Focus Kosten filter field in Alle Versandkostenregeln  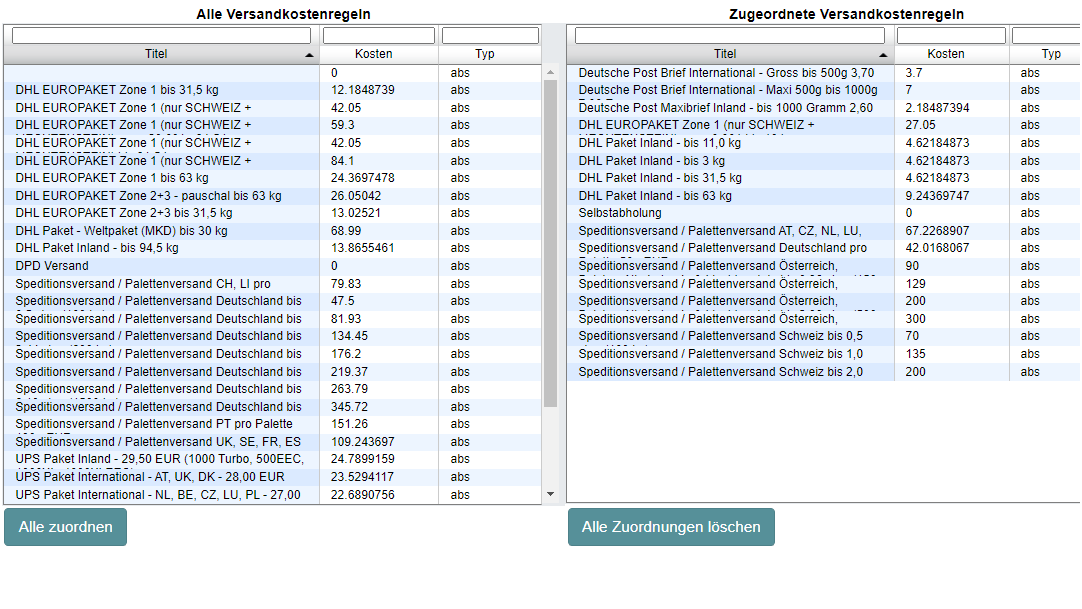(x=379, y=35)
